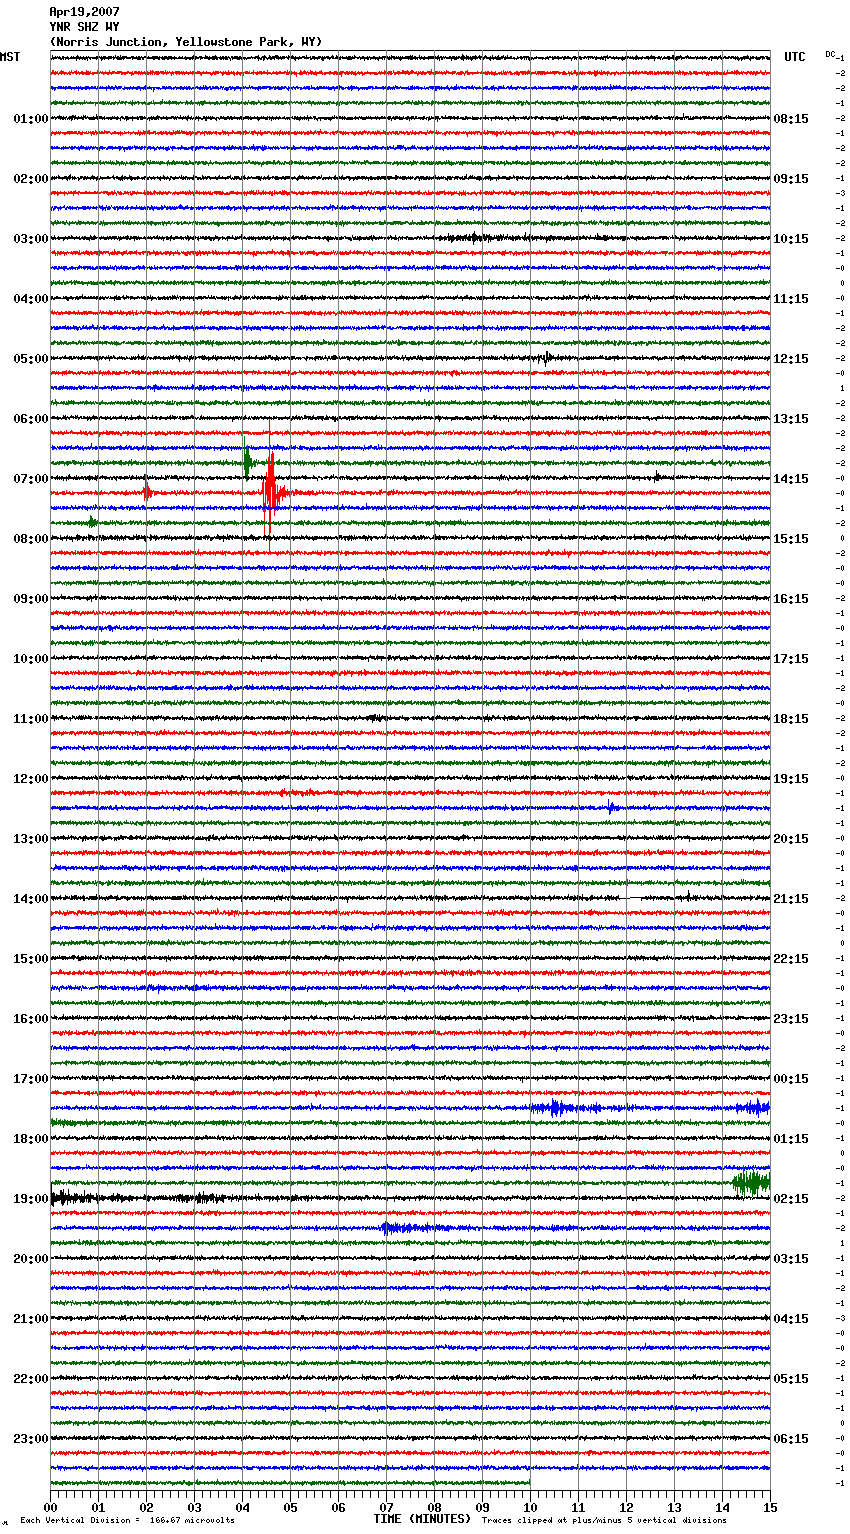Click the "Each Vertical Division = 166.67 microvolts" note

(x=127, y=1520)
